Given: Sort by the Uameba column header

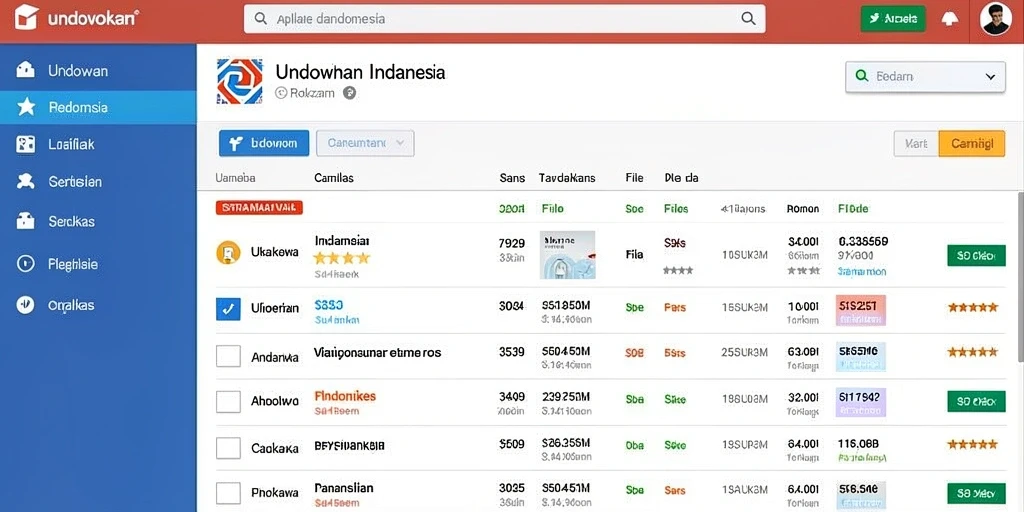Looking at the screenshot, I should (235, 178).
